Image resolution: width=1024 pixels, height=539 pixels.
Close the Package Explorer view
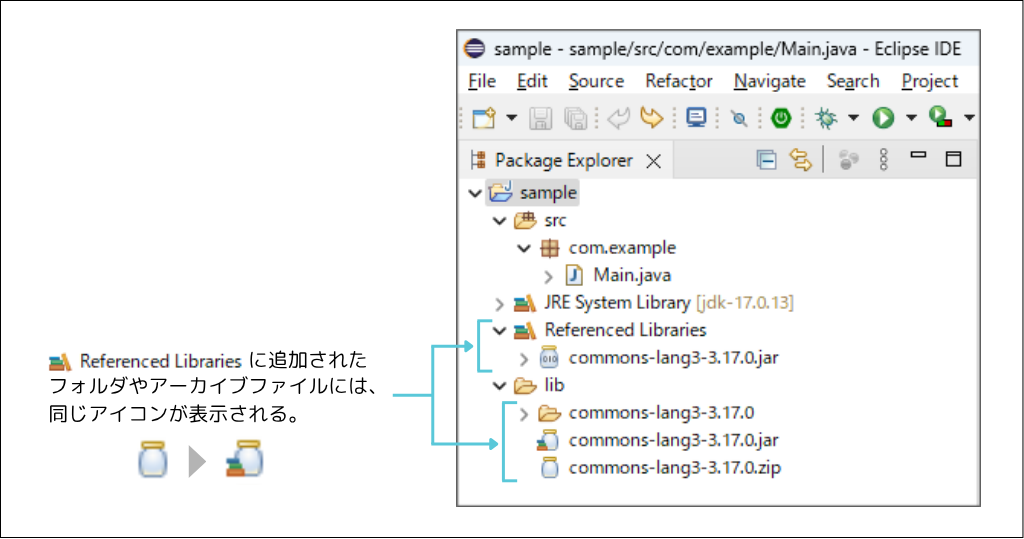click(x=653, y=161)
